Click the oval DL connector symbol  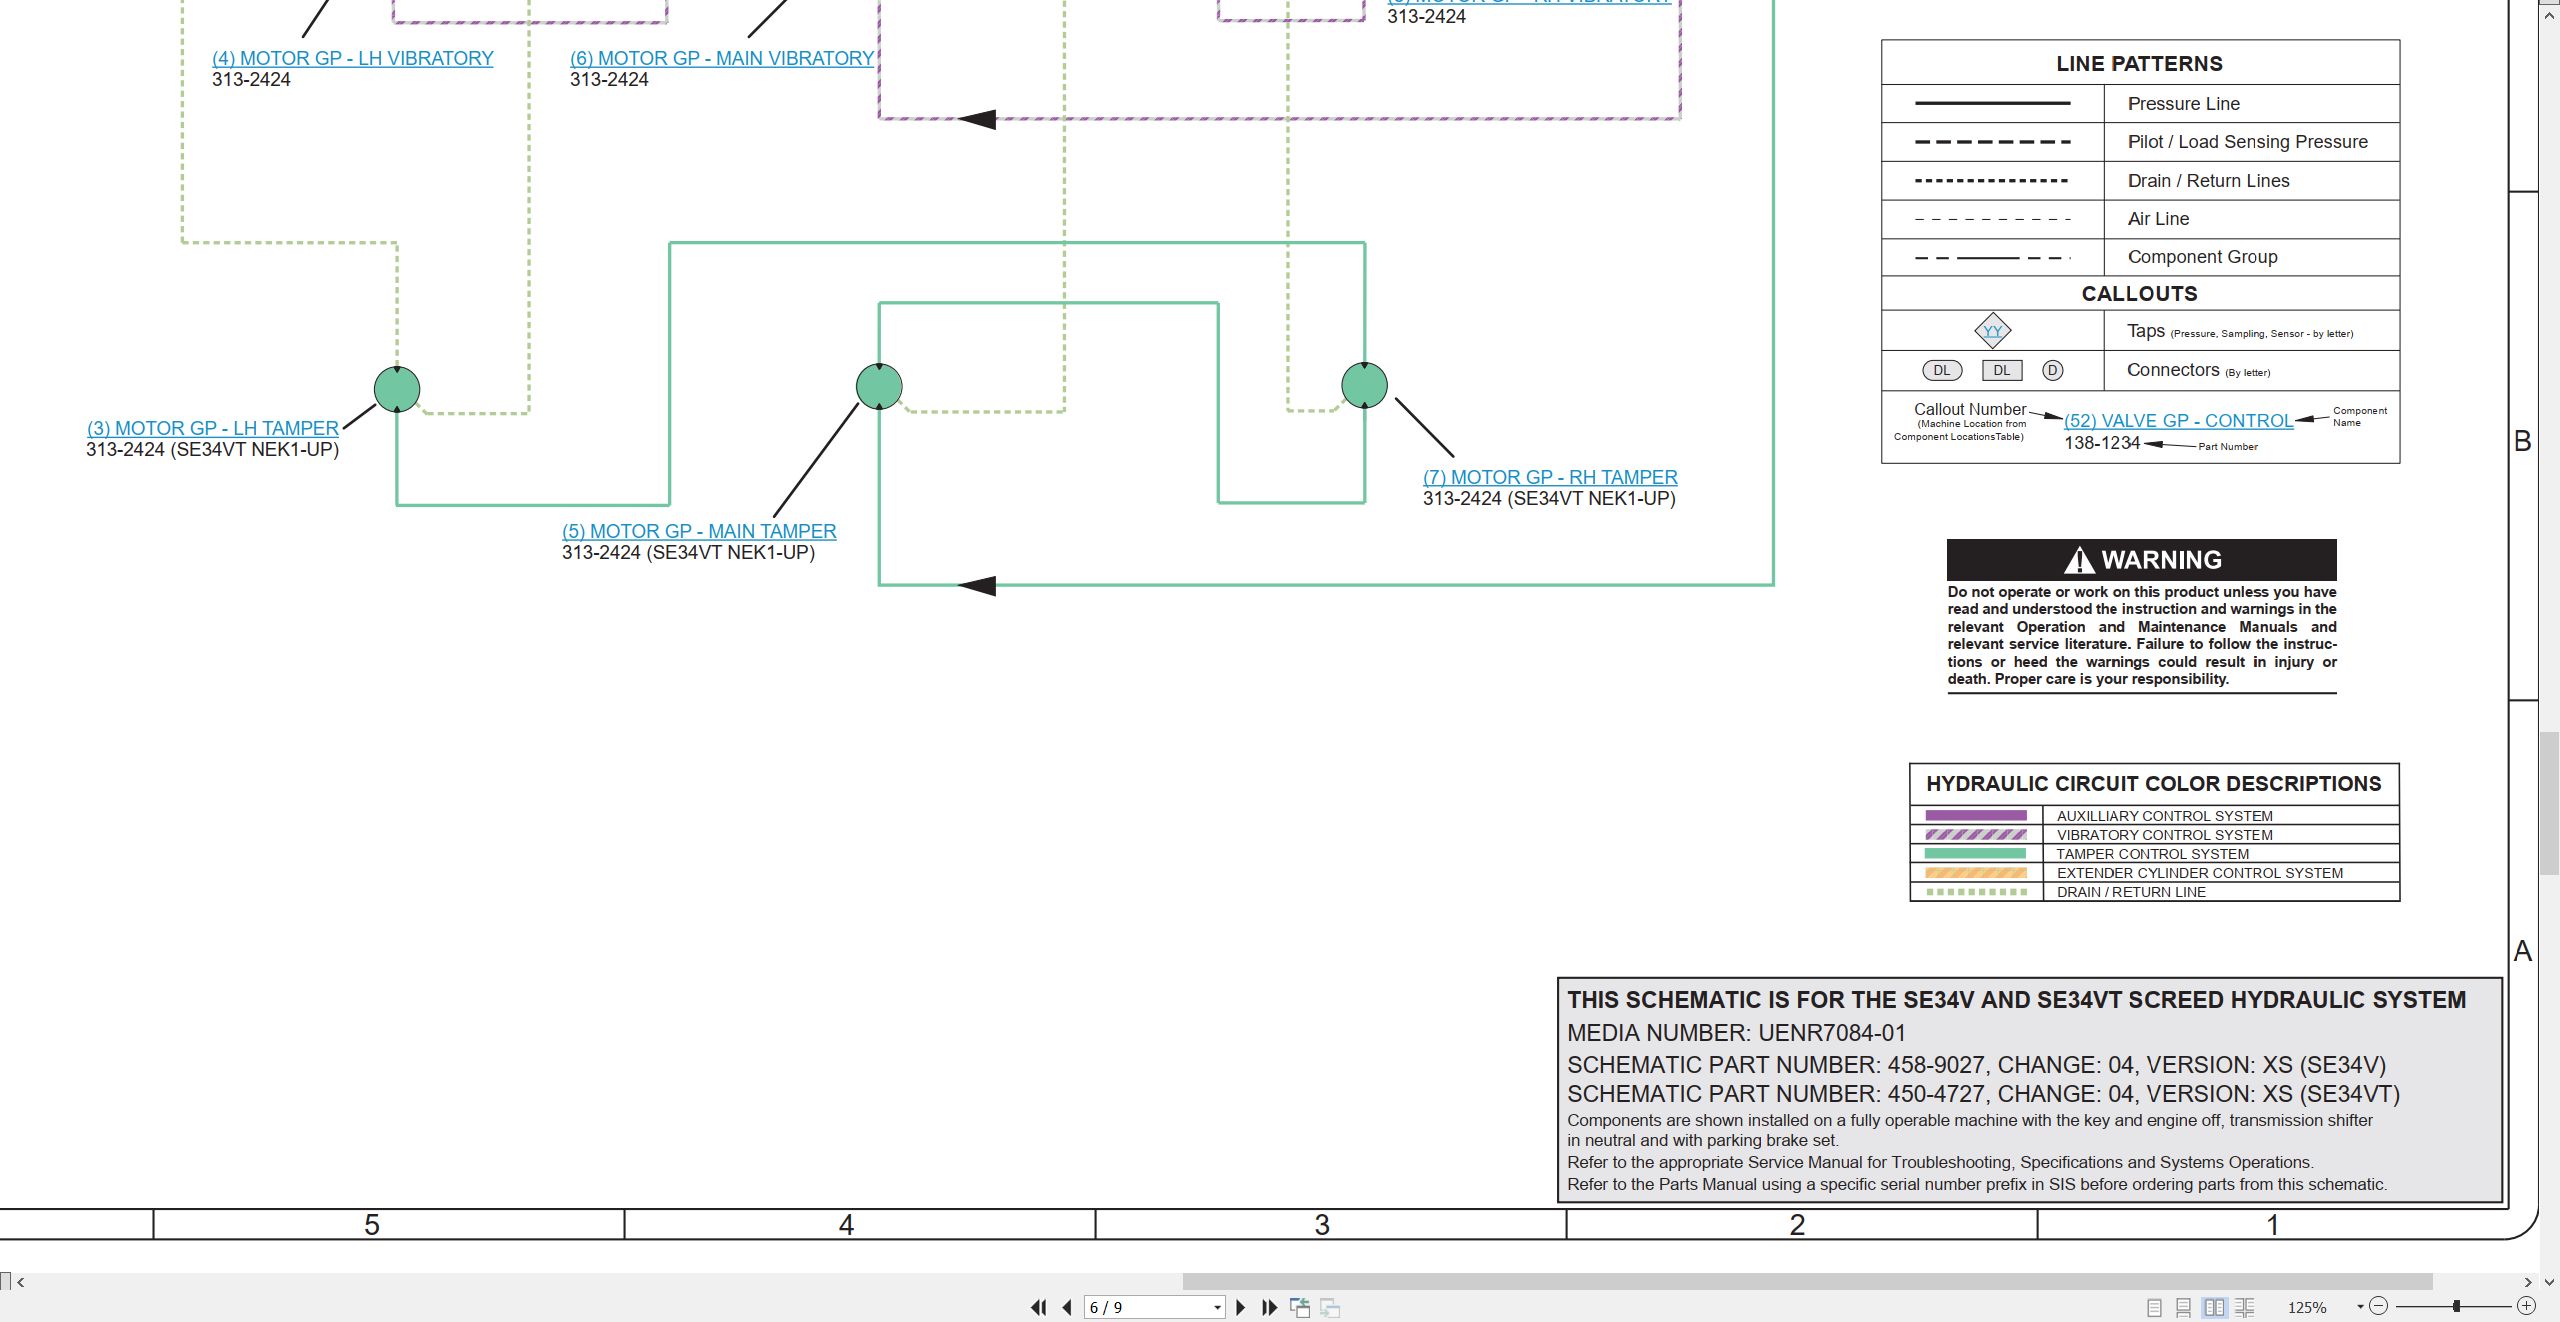coord(1941,370)
